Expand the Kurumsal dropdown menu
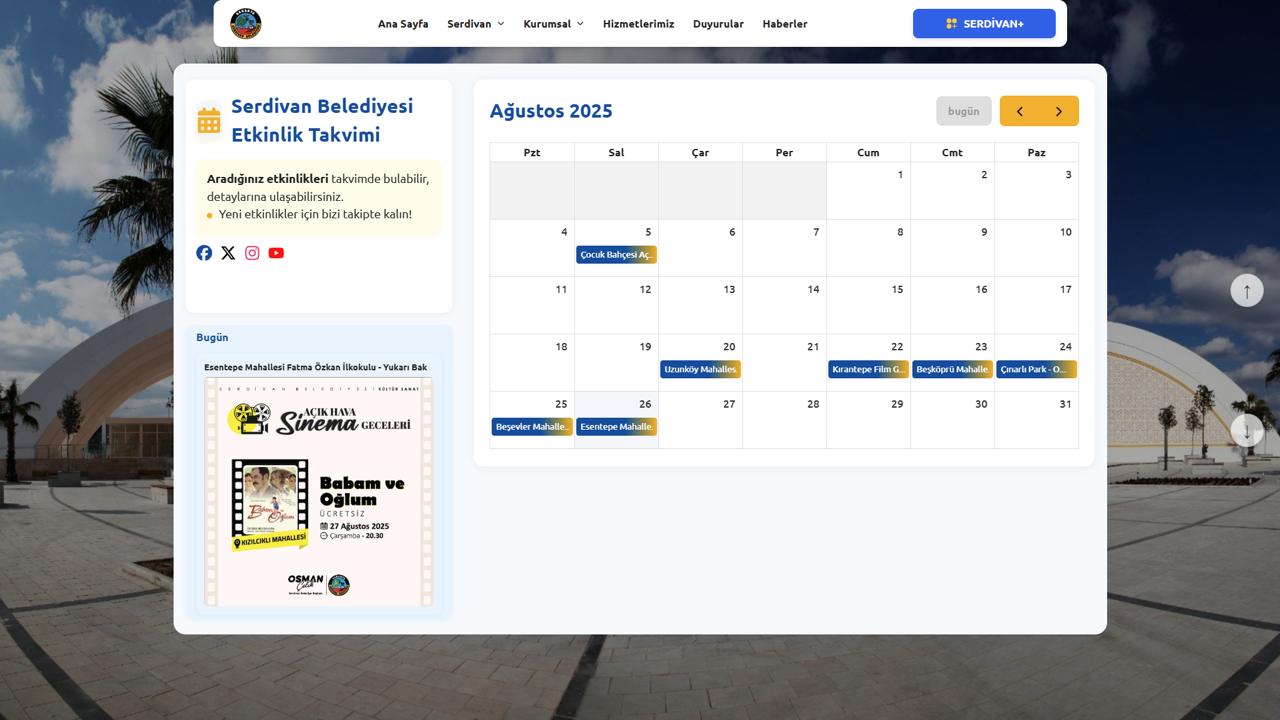The width and height of the screenshot is (1280, 720). (x=553, y=24)
